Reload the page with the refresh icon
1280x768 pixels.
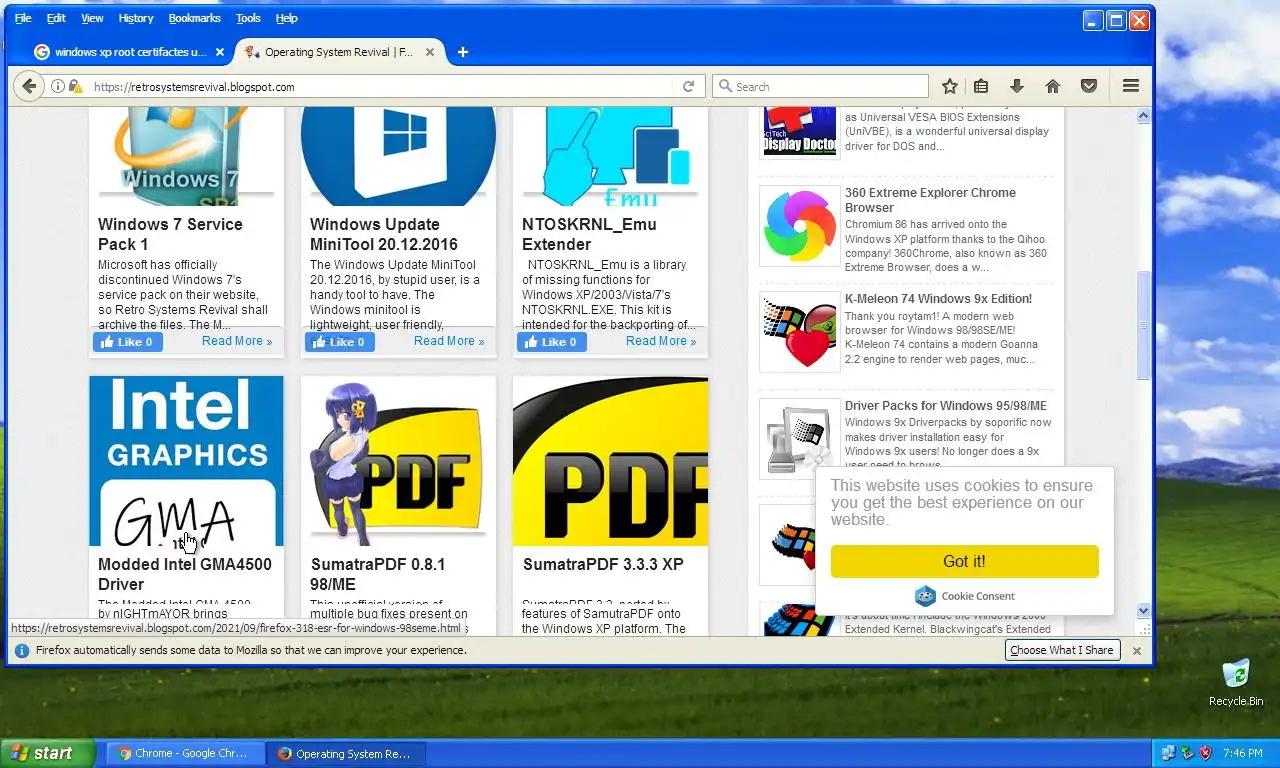pyautogui.click(x=688, y=87)
